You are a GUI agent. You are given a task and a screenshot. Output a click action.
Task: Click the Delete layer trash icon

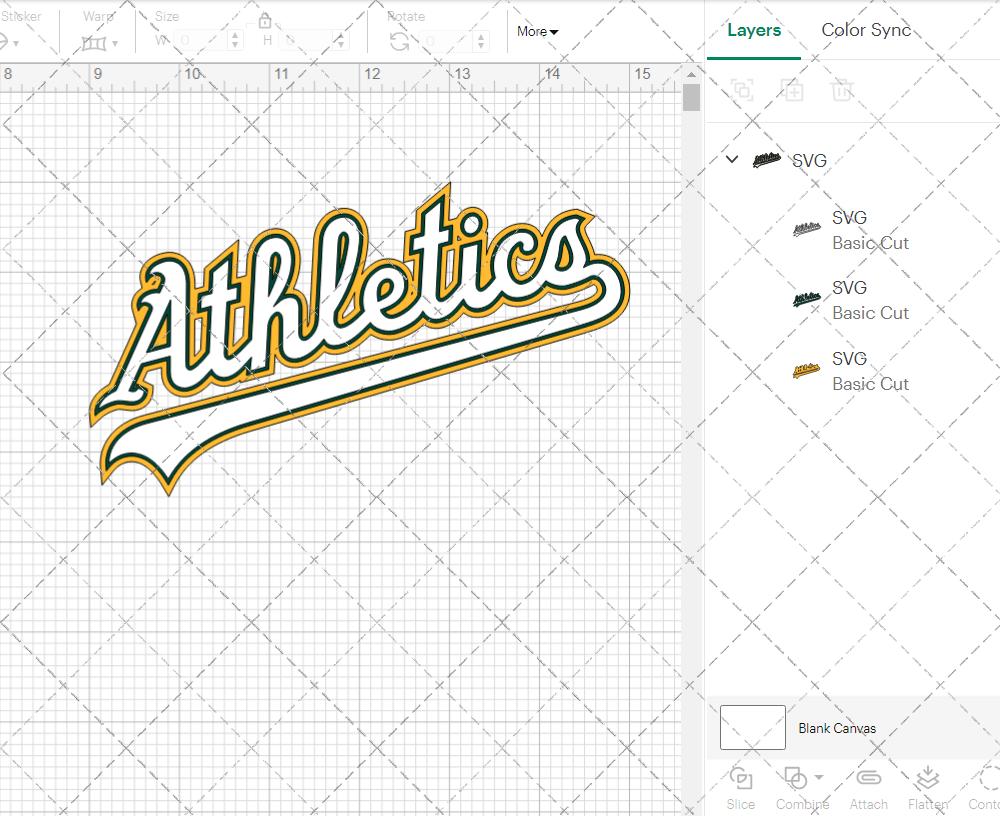pyautogui.click(x=842, y=90)
